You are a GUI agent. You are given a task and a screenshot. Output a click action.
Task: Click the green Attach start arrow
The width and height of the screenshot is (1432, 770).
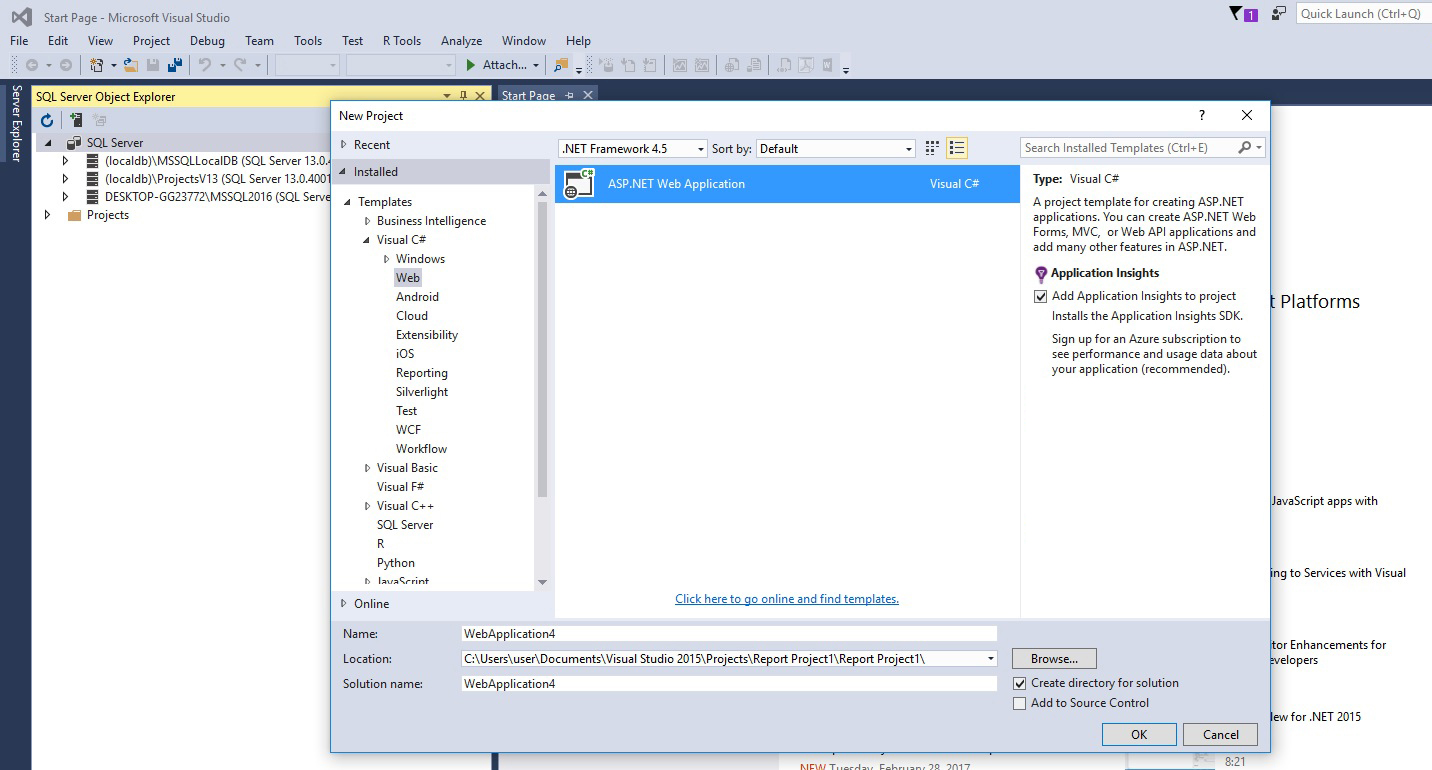(471, 65)
